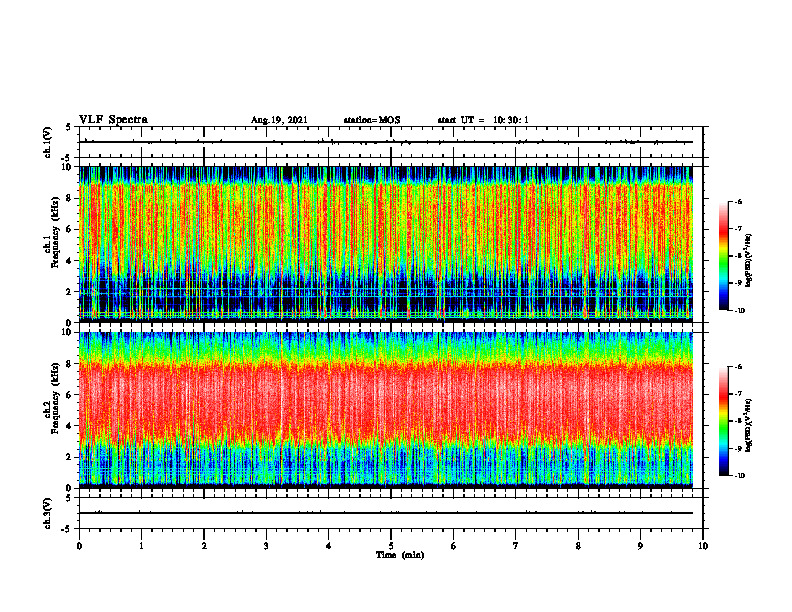Click the 9 minute time-axis tick label
The height and width of the screenshot is (612, 792).
(640, 546)
